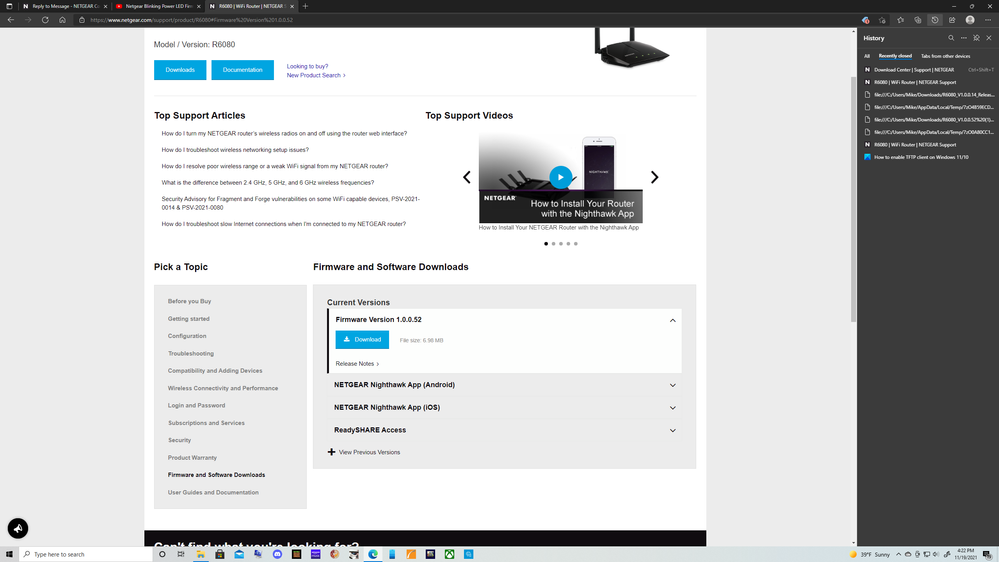Screen dimensions: 999x562
Task: Download firmware version 1.0.0.52
Action: 362,340
